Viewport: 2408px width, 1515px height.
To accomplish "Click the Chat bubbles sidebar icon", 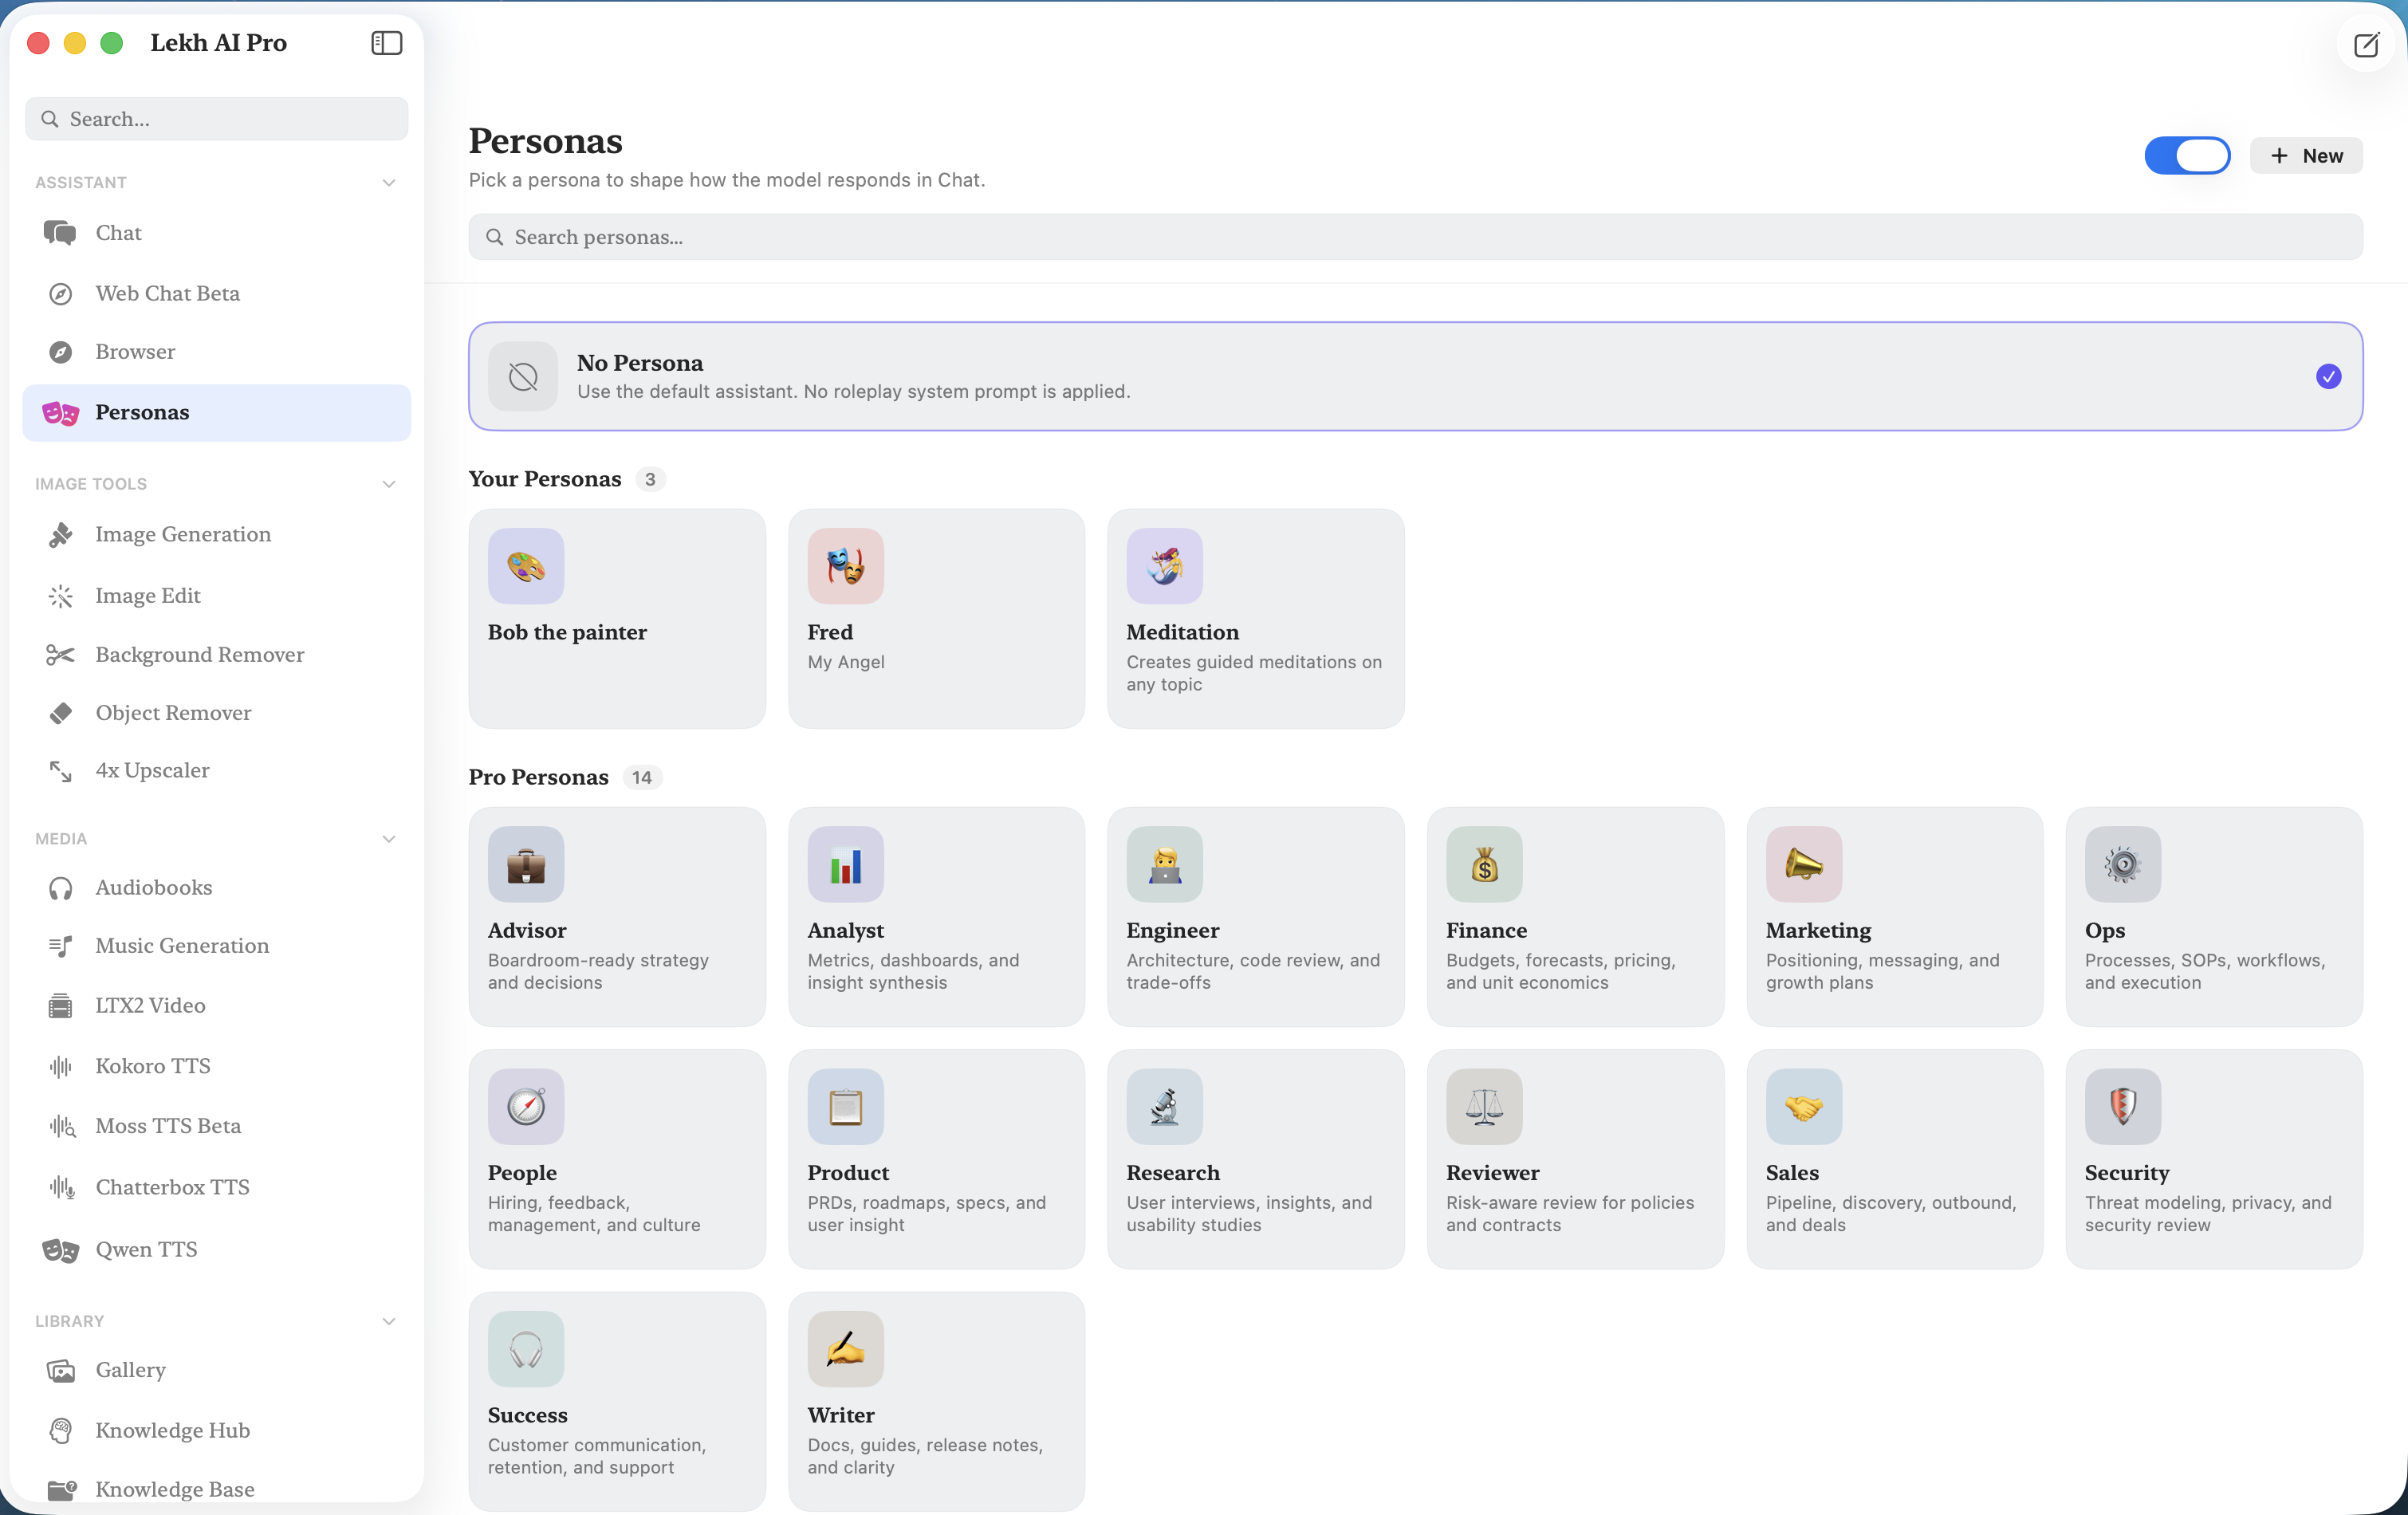I will click(60, 233).
